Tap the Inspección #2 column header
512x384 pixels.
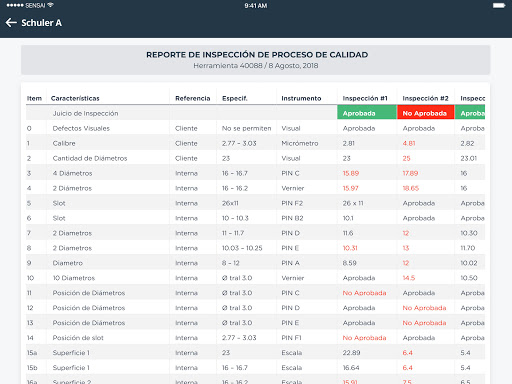coord(425,98)
